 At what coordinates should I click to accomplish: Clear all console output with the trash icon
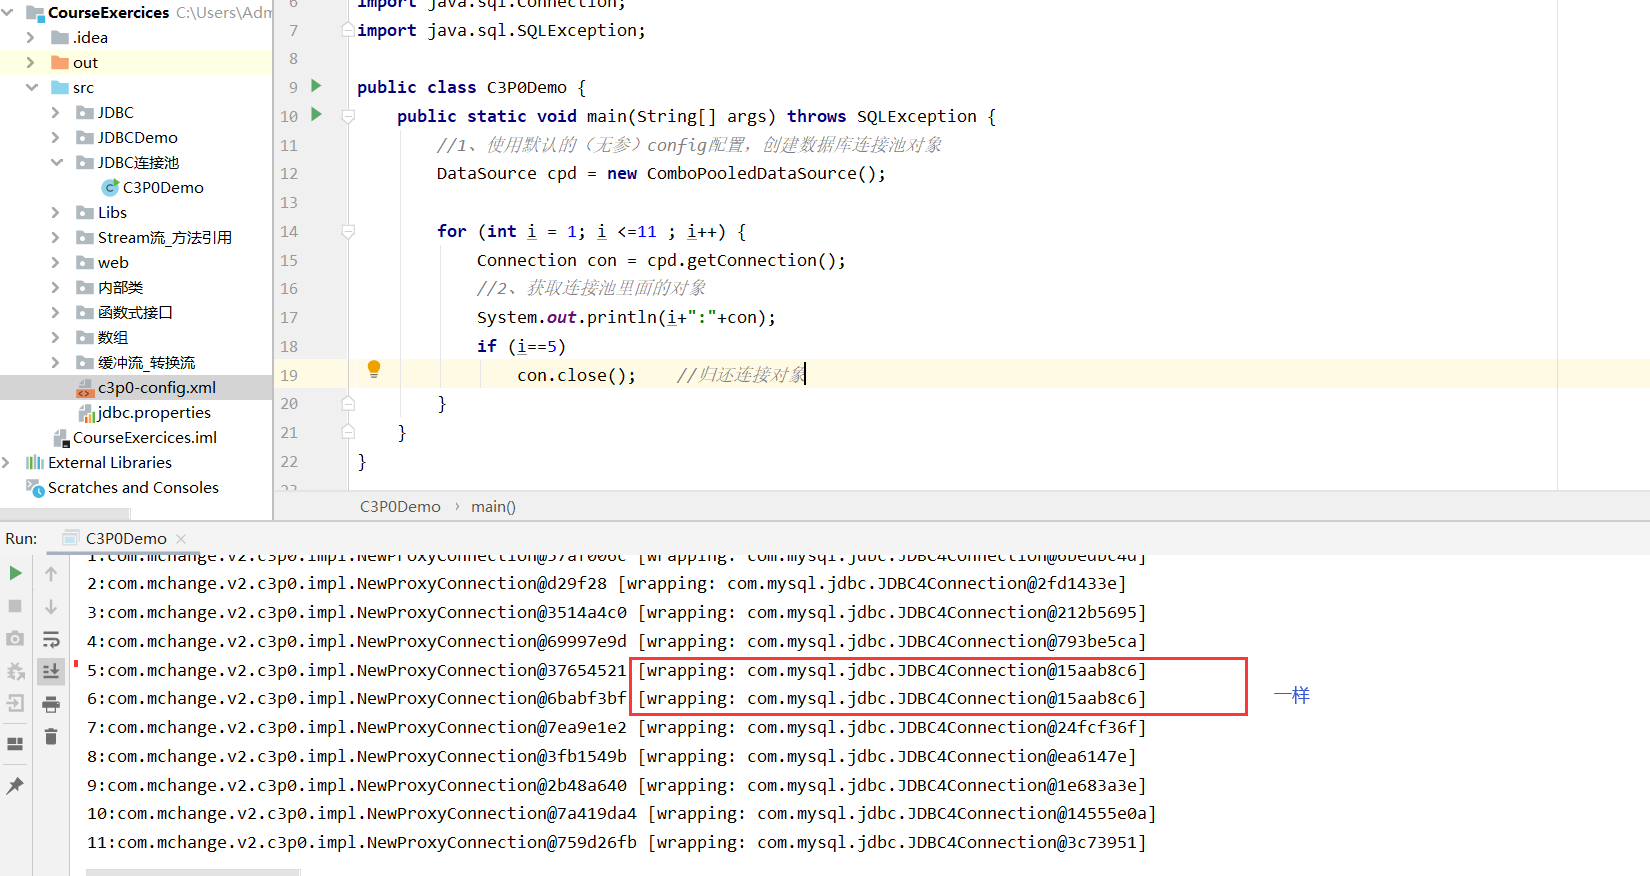pyautogui.click(x=51, y=737)
